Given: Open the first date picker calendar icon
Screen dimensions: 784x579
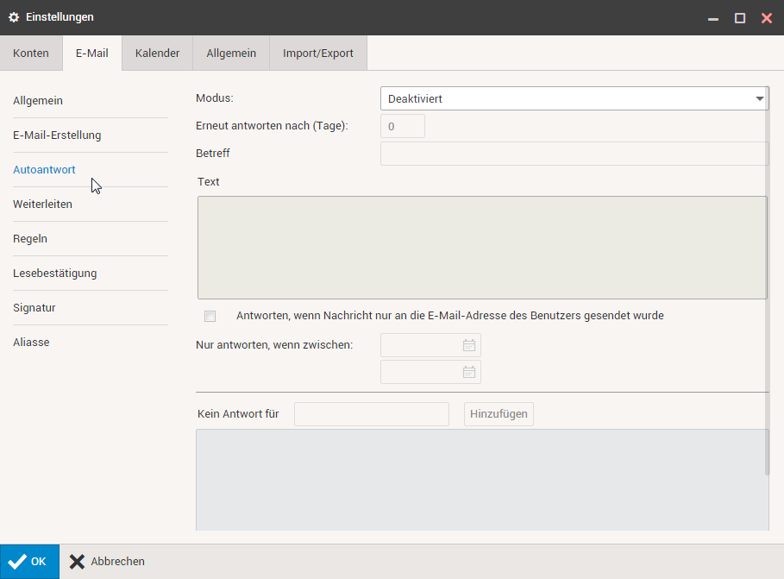Looking at the screenshot, I should click(x=468, y=345).
